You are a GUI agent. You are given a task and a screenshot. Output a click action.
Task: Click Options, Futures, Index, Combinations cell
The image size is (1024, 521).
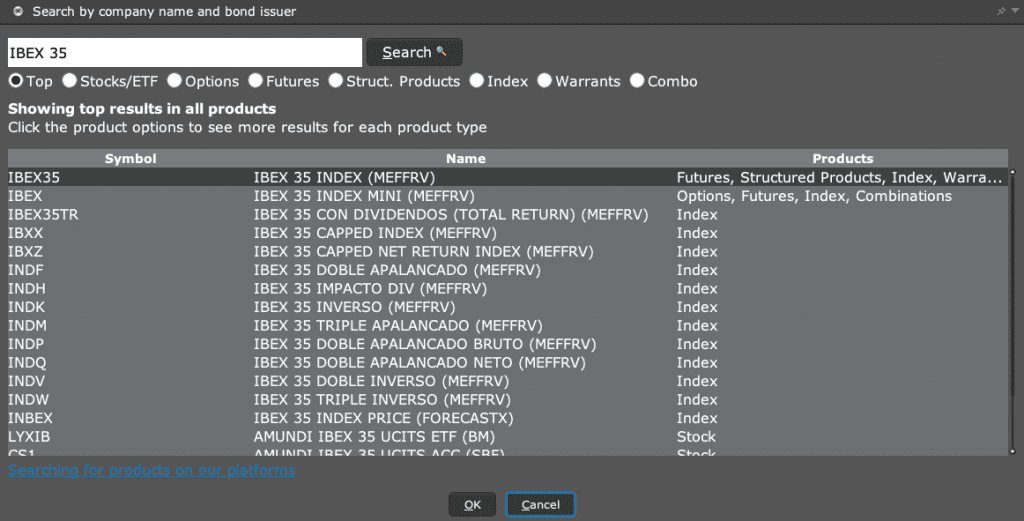coord(814,196)
